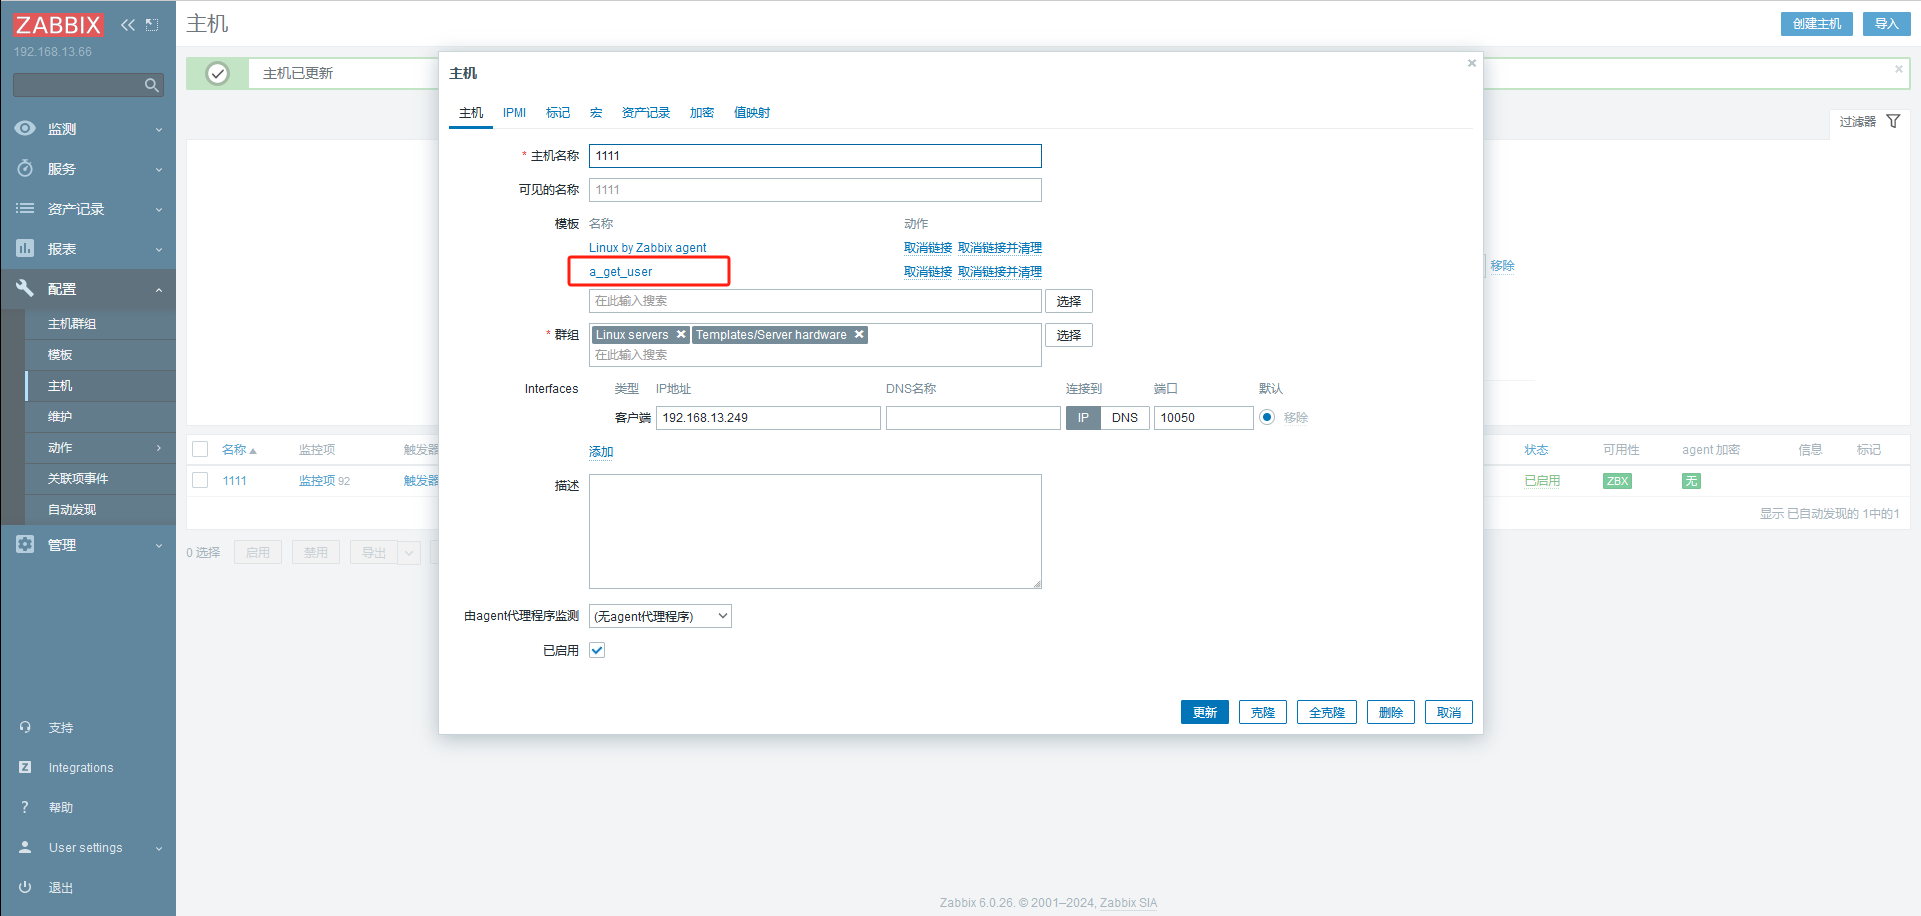Close the host dialog with X icon
The image size is (1921, 916).
point(1471,64)
